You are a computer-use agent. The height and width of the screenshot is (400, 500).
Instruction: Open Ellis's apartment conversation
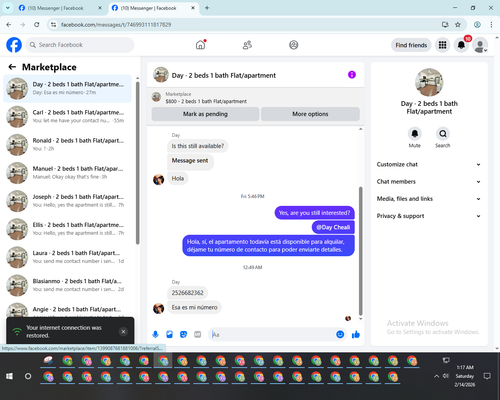(68, 229)
